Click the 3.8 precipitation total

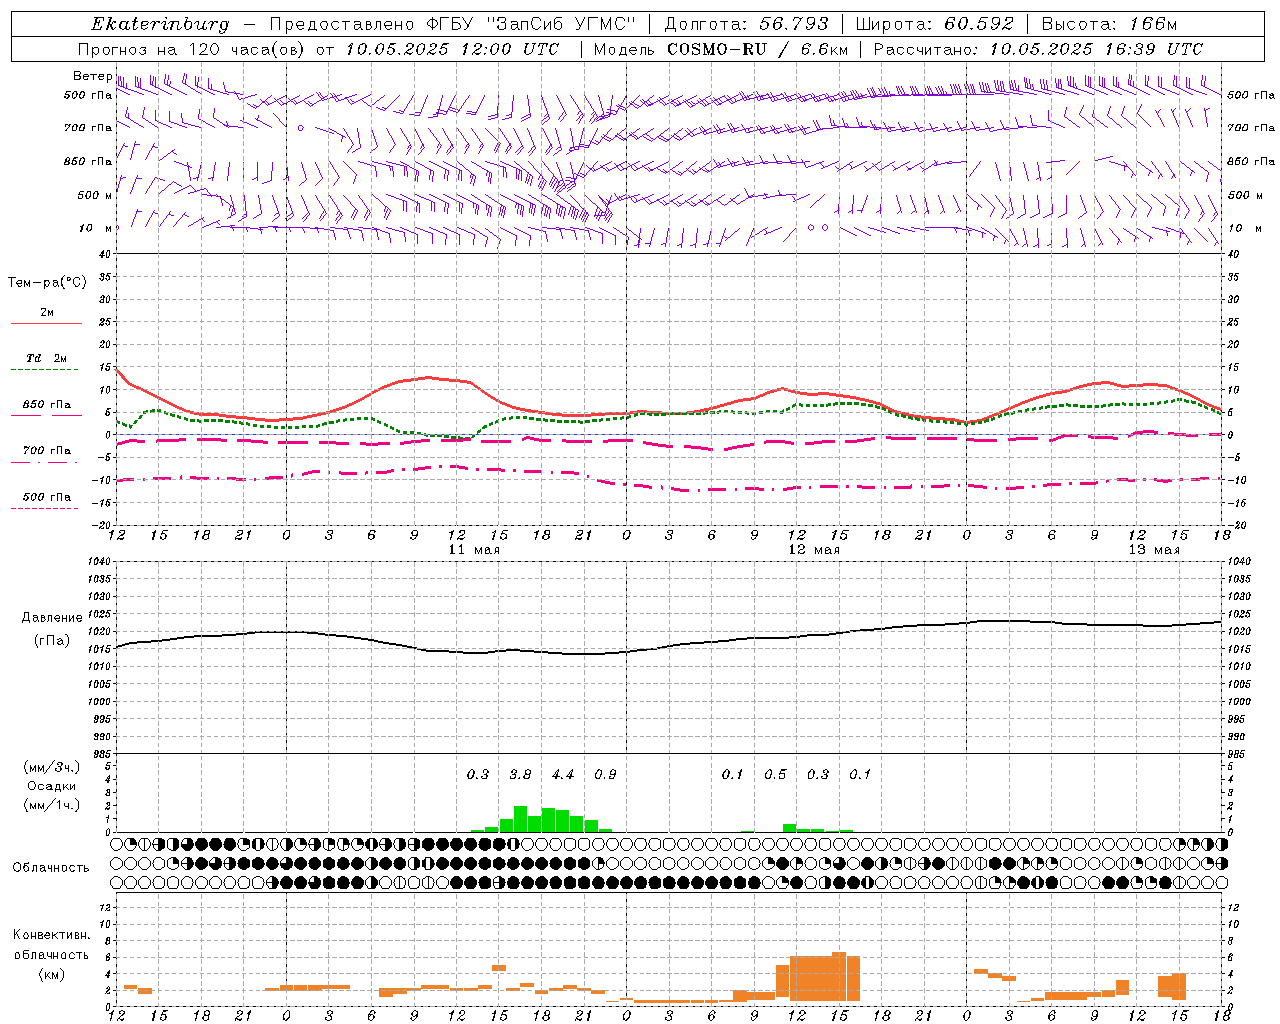pos(520,775)
